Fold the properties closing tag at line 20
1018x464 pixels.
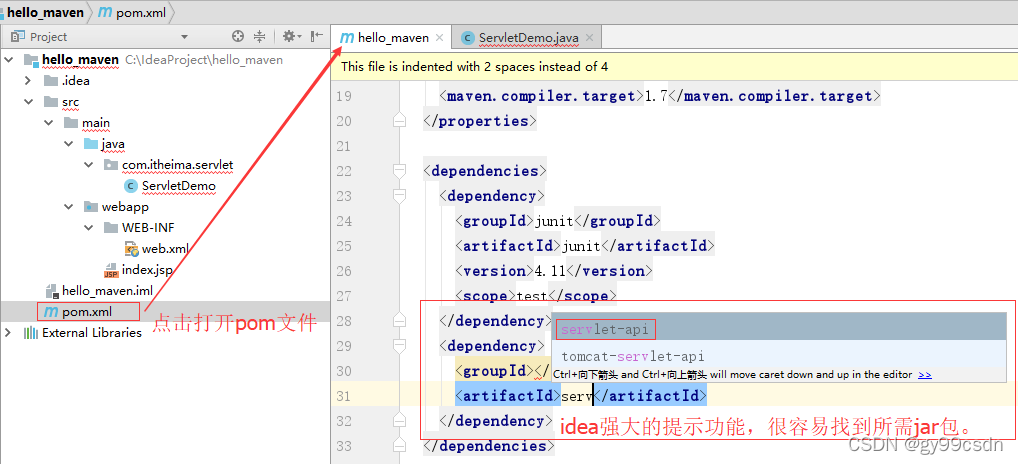[399, 121]
